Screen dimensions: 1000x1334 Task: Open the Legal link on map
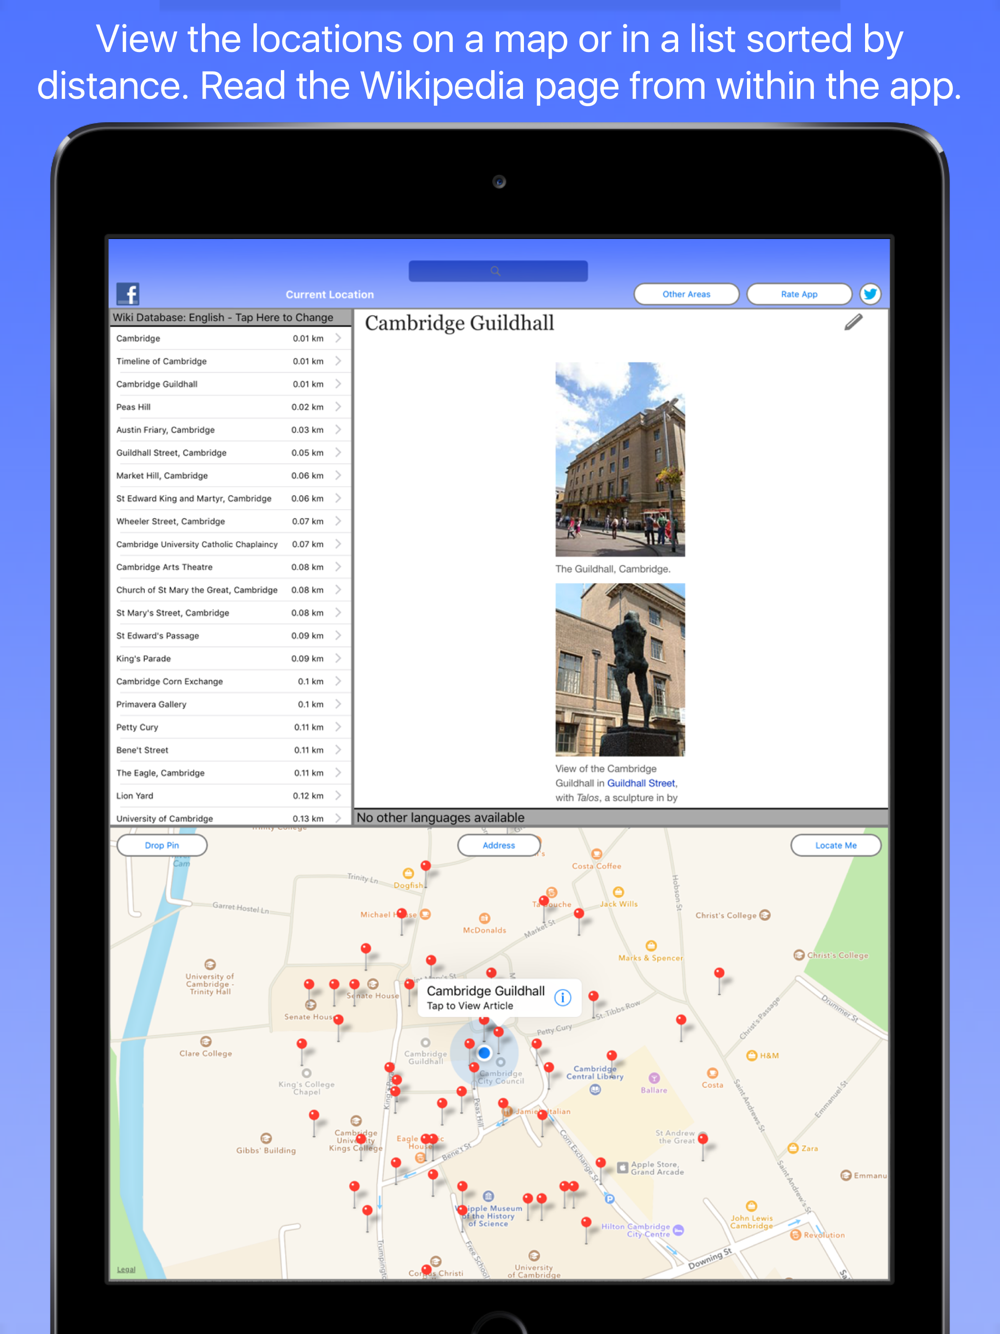click(126, 1270)
